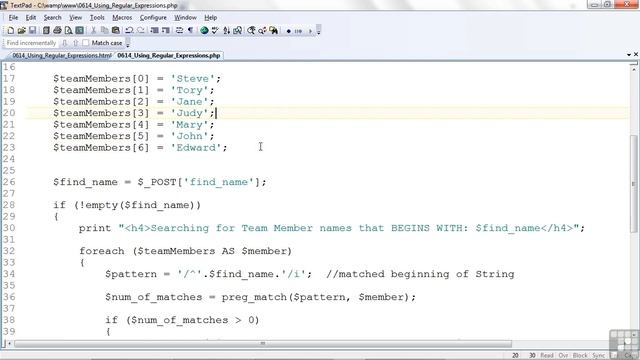Click the Sort lines icon
Screen dimensions: 640x360
pyautogui.click(x=227, y=31)
